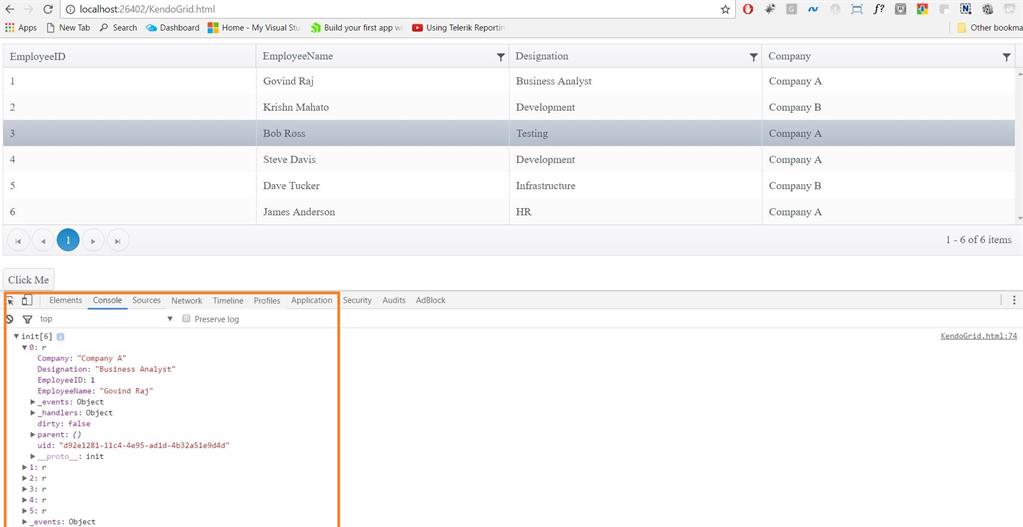
Task: Click the info badge next to init[6]
Action: 60,337
